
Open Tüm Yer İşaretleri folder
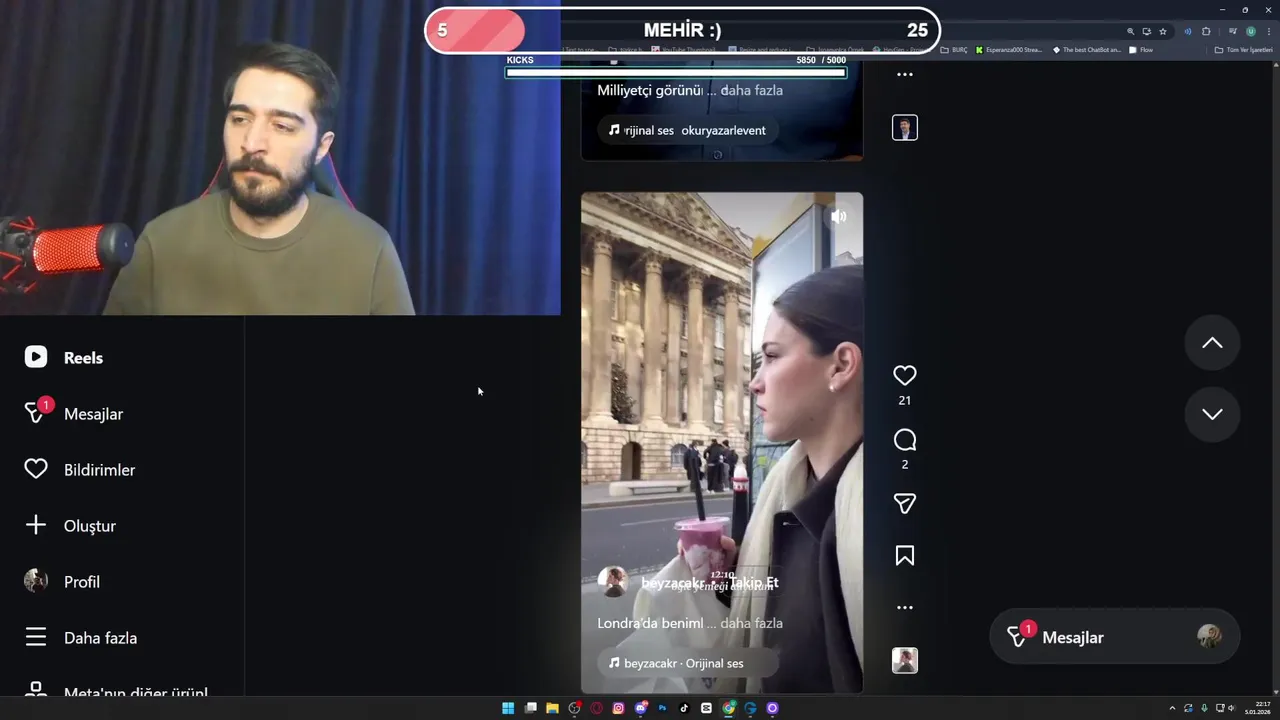click(x=1243, y=49)
